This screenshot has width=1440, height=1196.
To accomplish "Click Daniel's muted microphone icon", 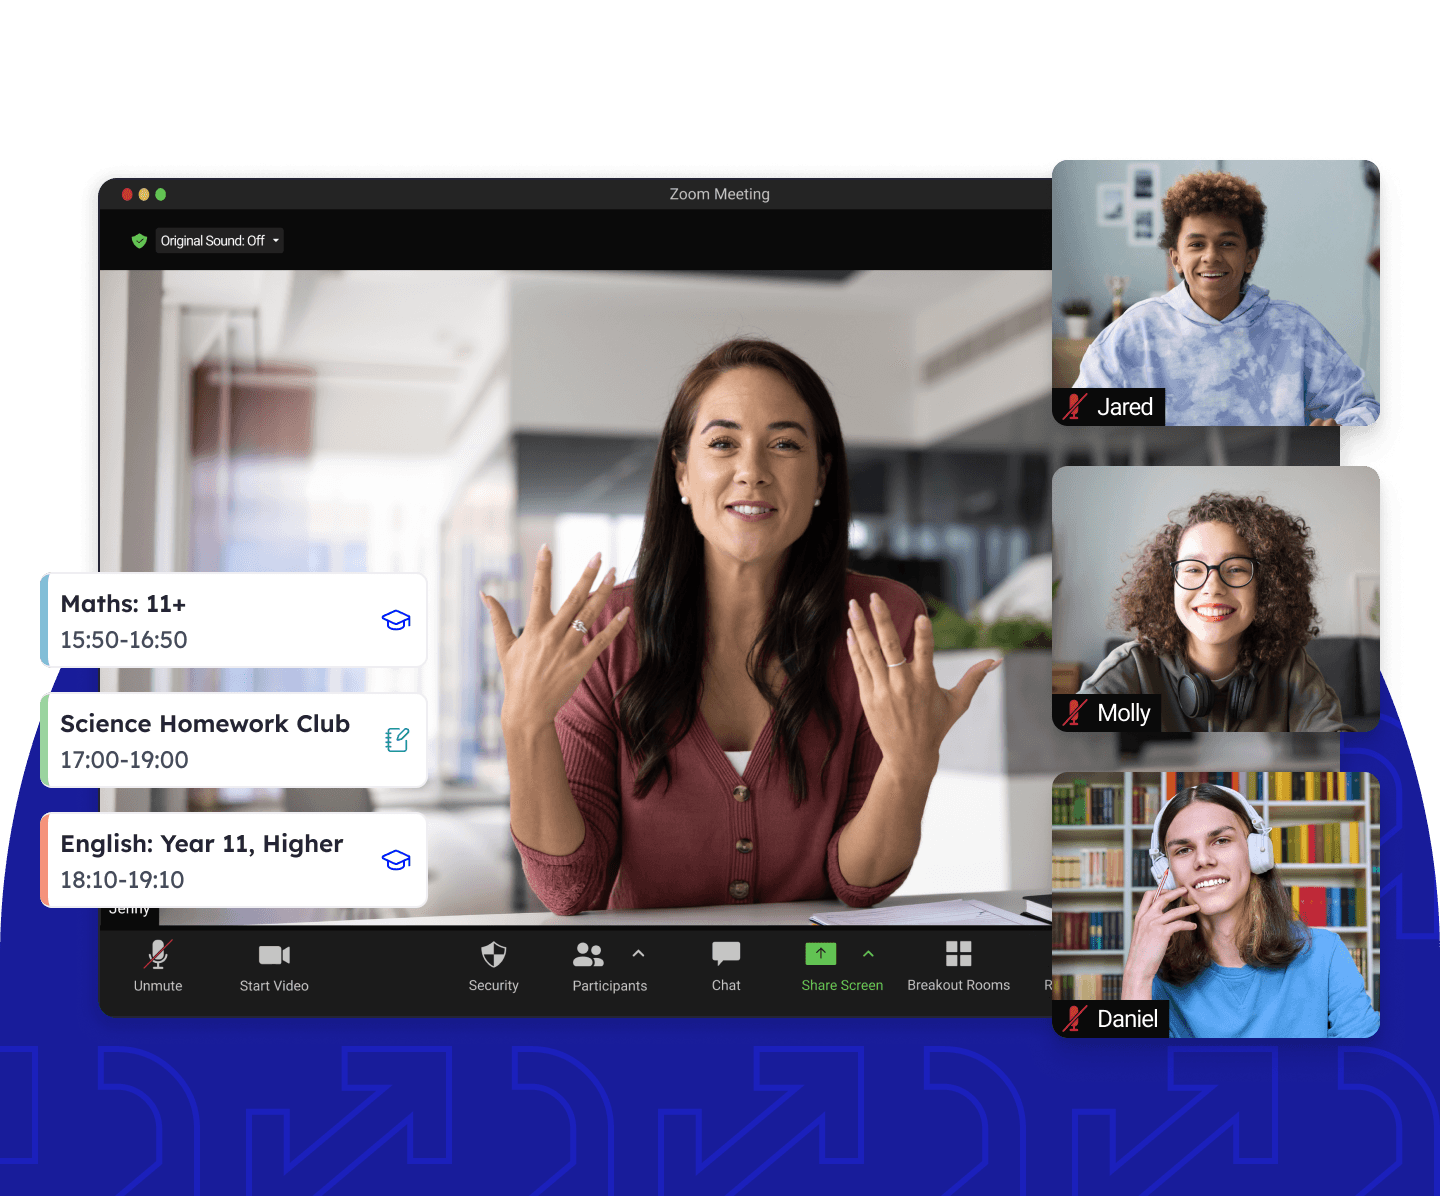I will [x=1075, y=1019].
